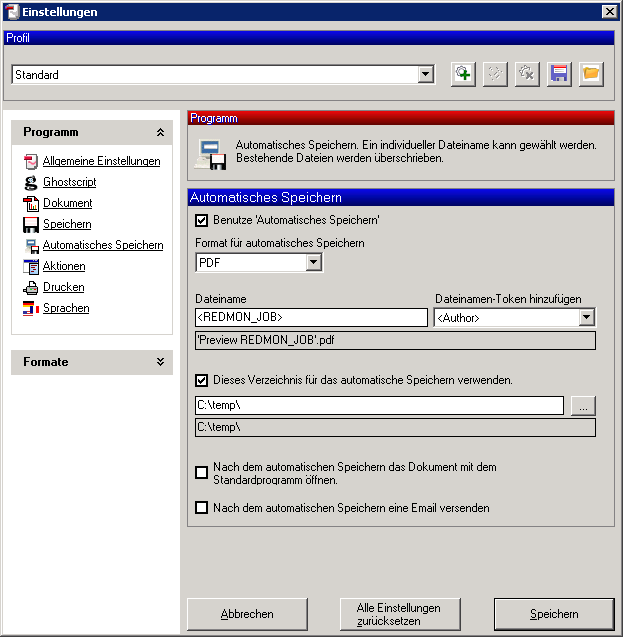
Task: Open Sprachen settings link
Action: click(x=66, y=308)
